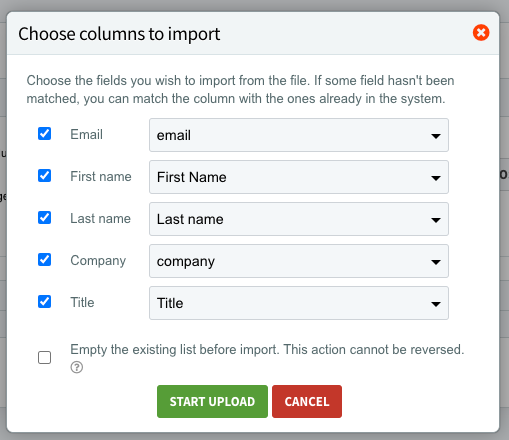
Task: Open the Title mapping dropdown
Action: (299, 303)
